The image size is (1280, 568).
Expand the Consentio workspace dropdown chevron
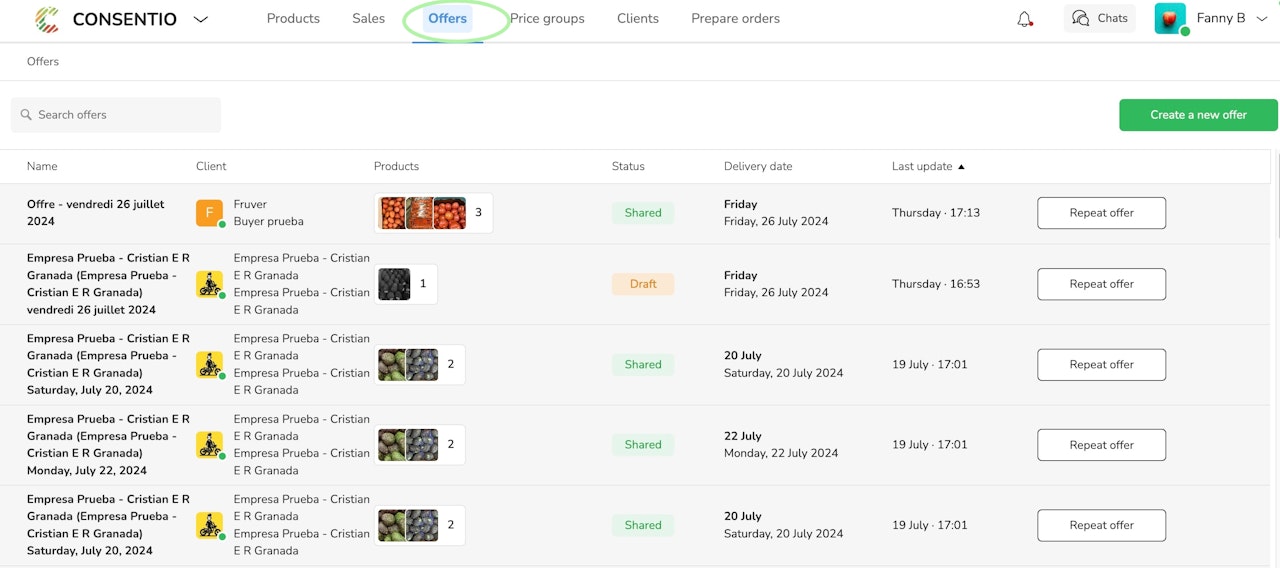click(x=201, y=19)
